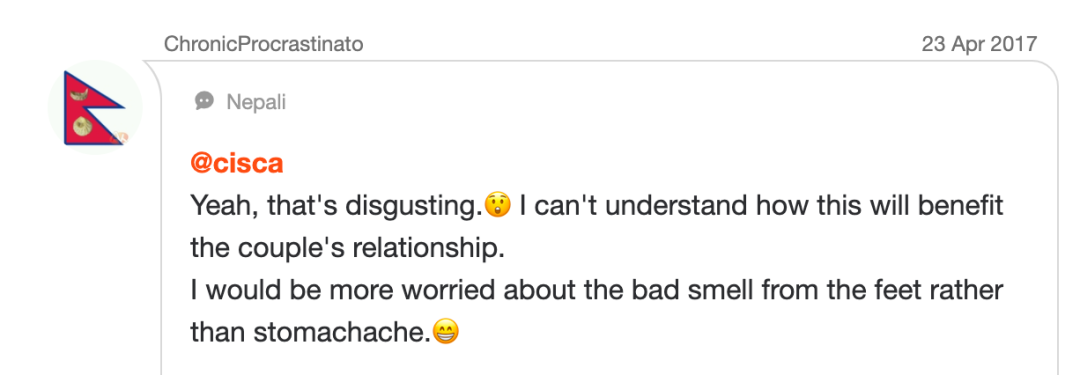Click the line "the couple's relationship."
The image size is (1080, 375).
[348, 249]
